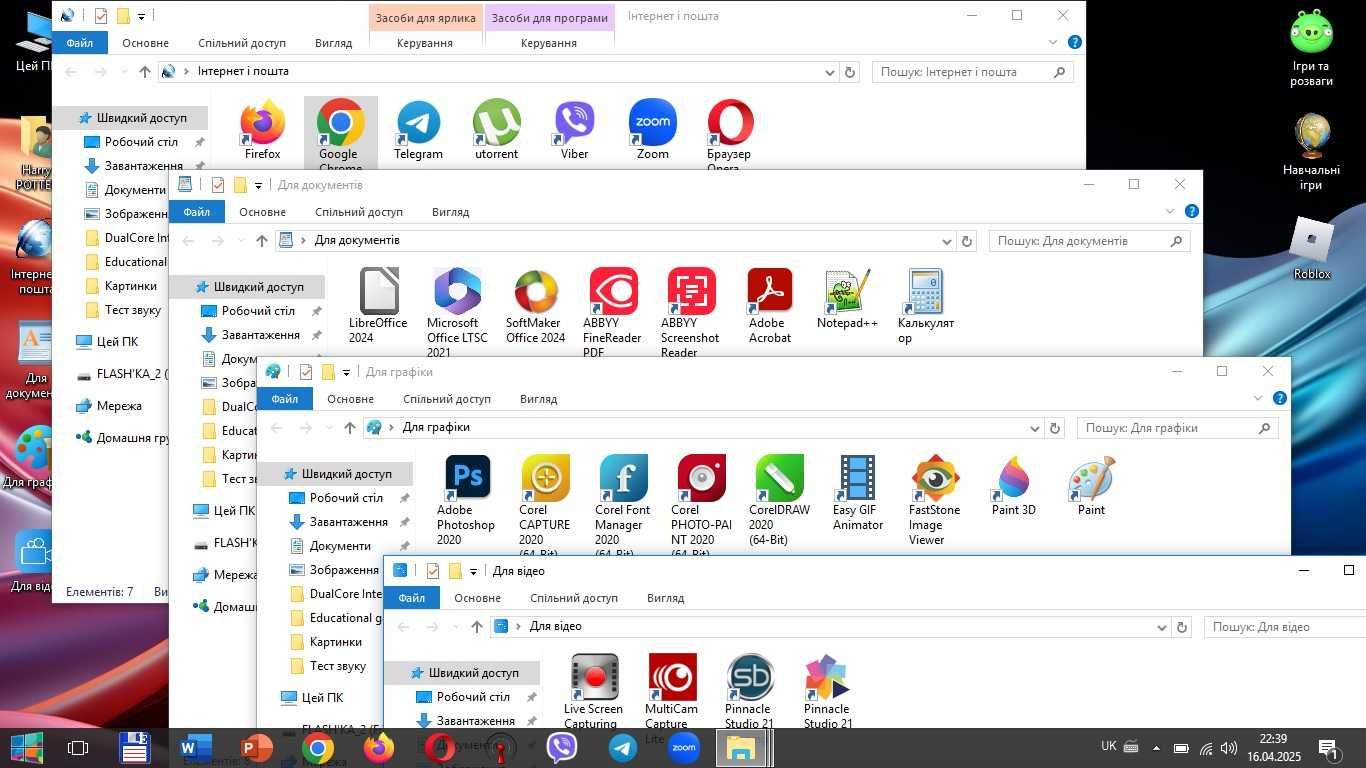Image resolution: width=1366 pixels, height=768 pixels.
Task: Open LibreOffice 2024 shortcut
Action: pos(378,306)
